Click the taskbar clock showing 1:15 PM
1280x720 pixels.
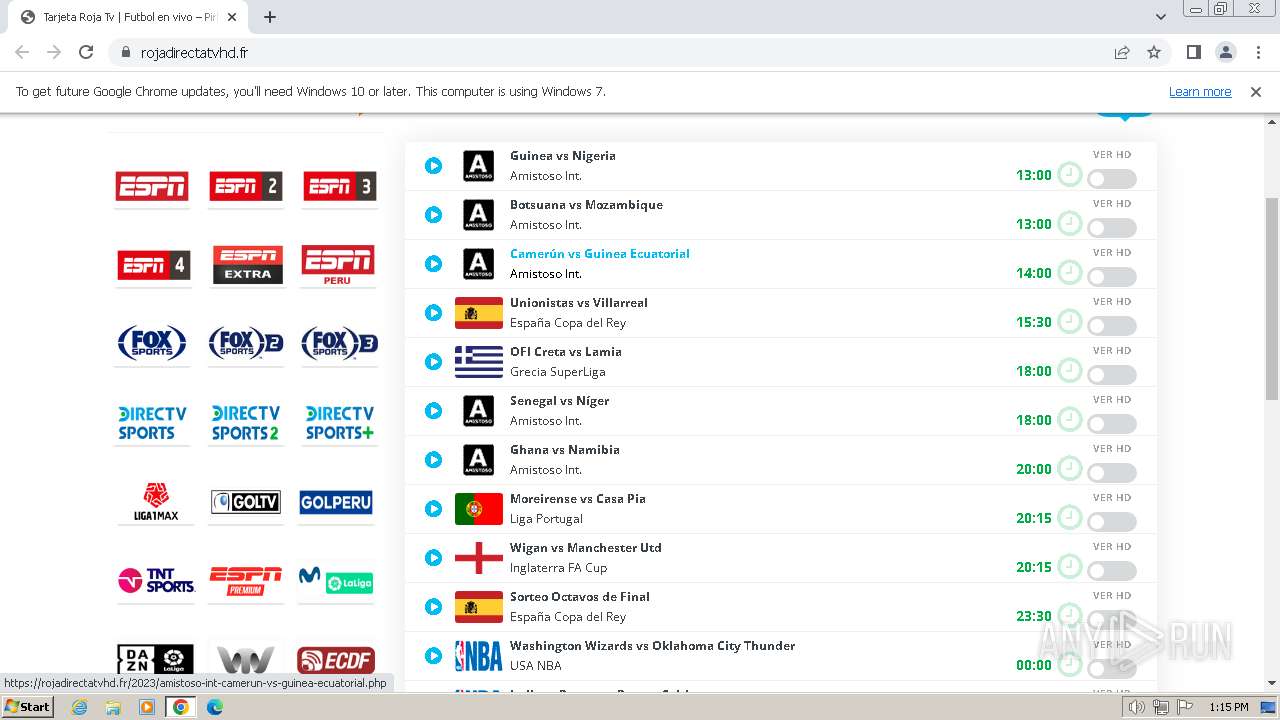(x=1229, y=707)
